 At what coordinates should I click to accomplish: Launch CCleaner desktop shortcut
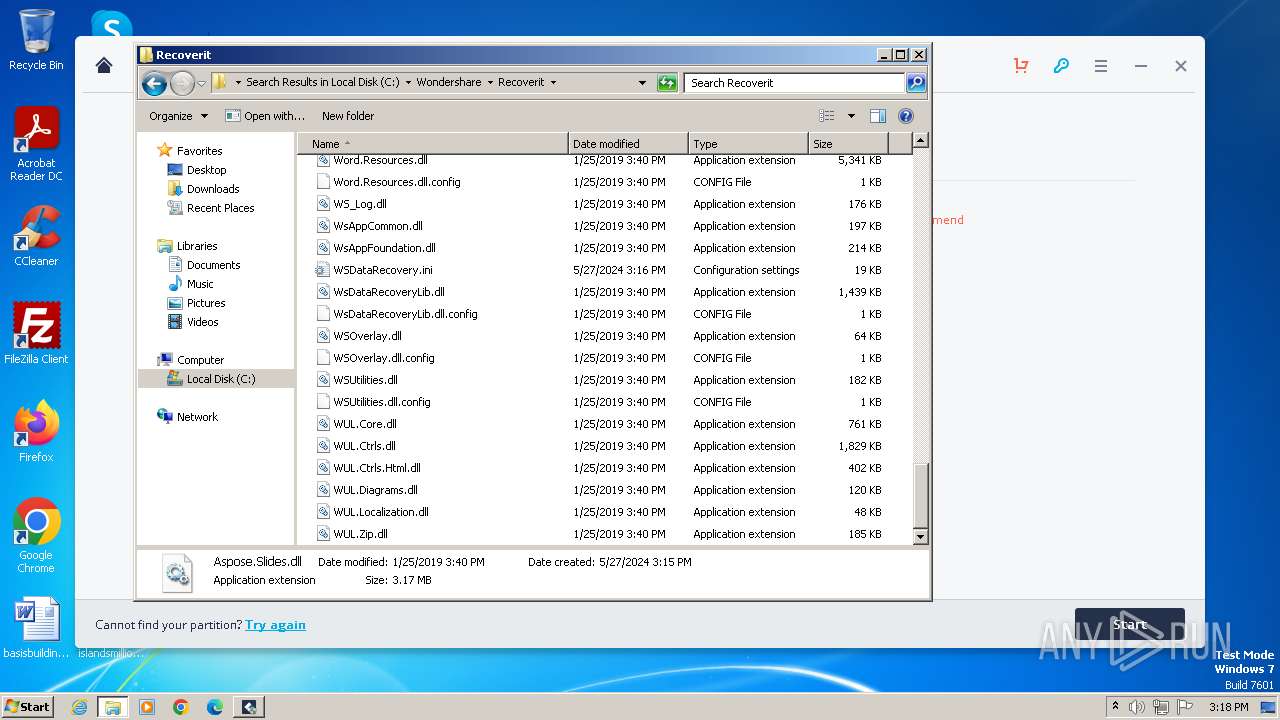36,236
